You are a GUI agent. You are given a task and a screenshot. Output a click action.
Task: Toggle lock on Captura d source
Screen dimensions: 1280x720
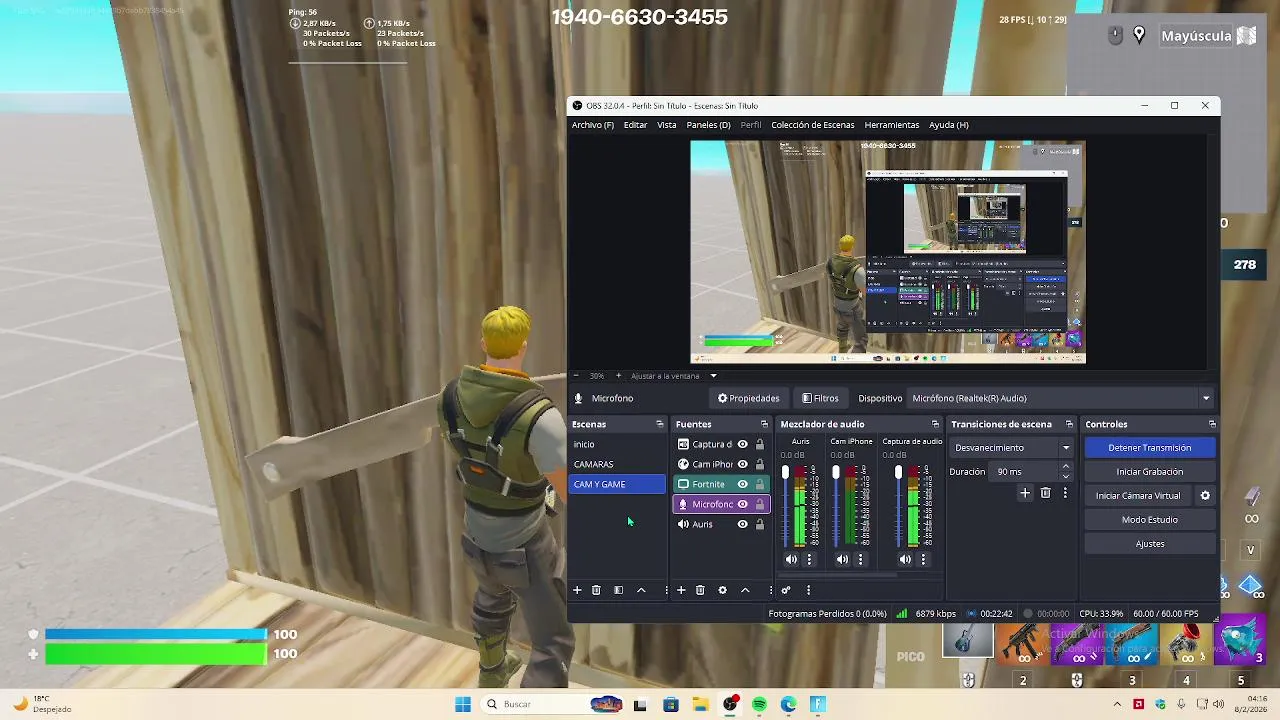tap(760, 444)
